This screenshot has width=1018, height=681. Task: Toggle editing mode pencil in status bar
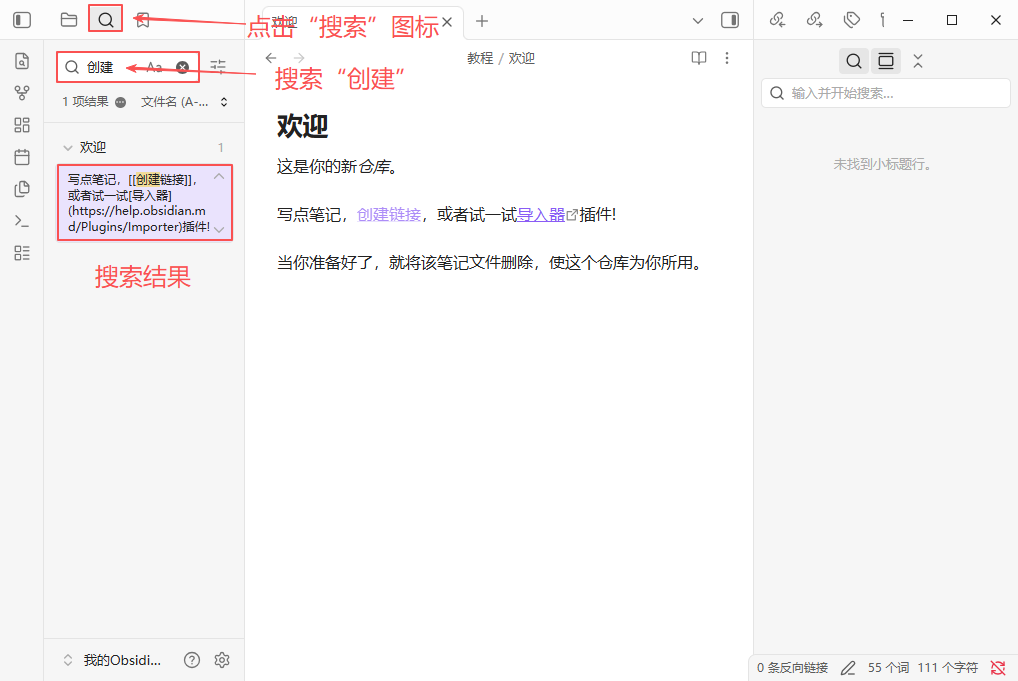(x=848, y=667)
